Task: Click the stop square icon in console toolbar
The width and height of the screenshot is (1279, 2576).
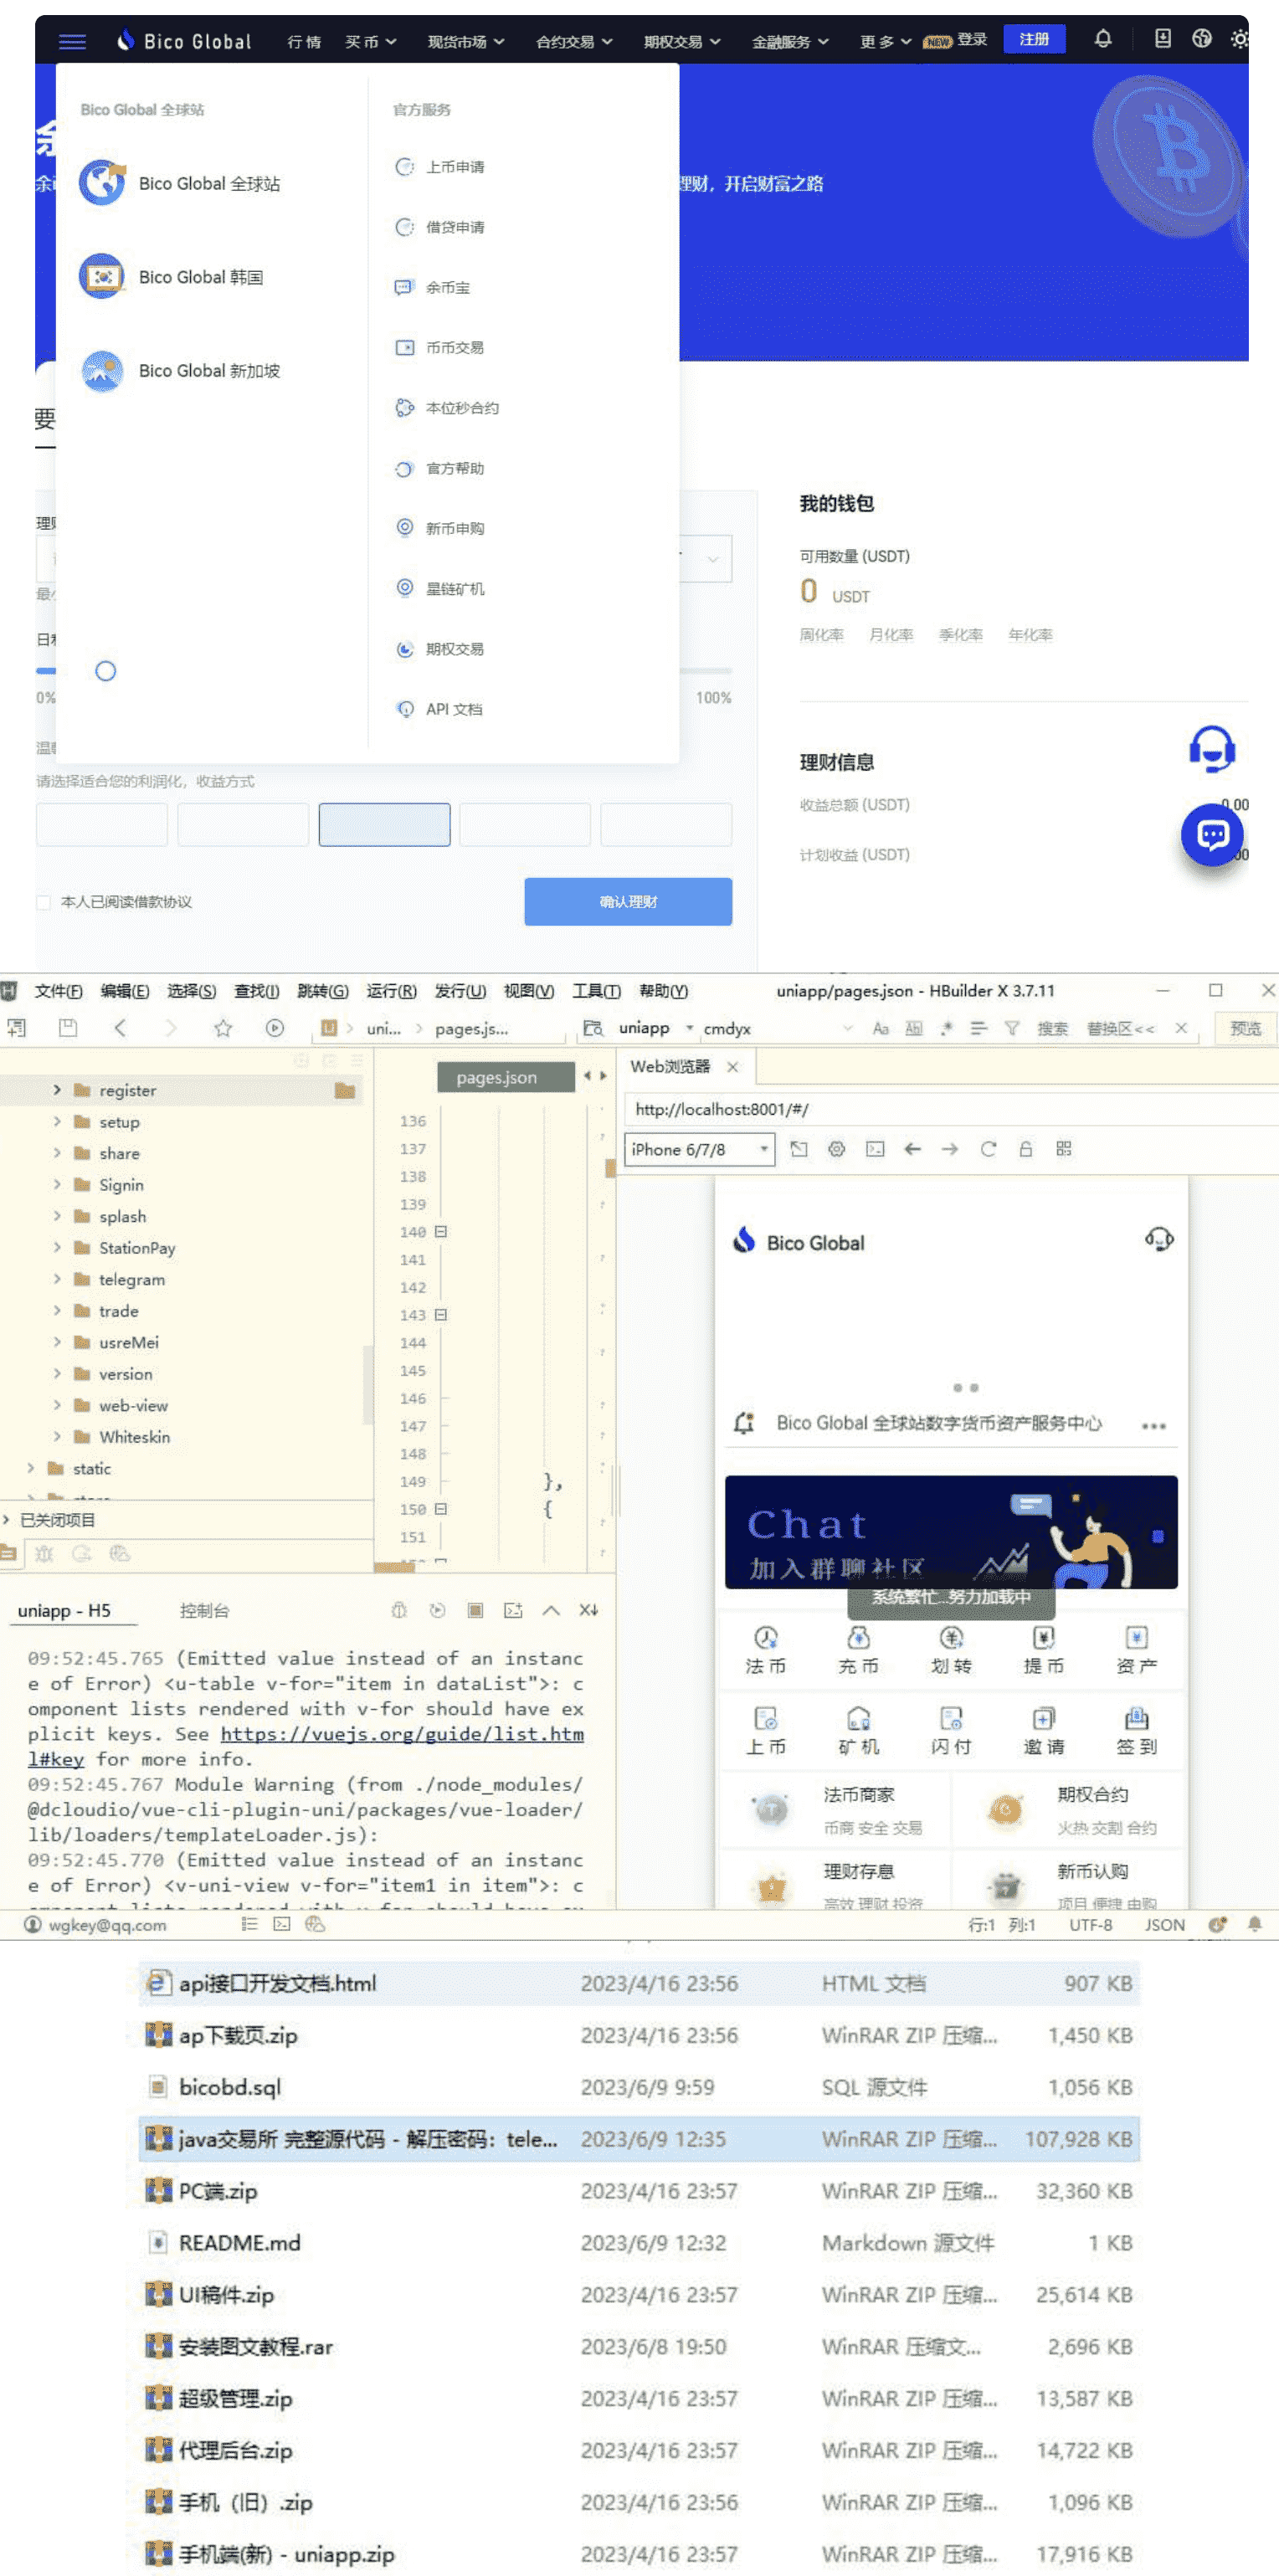Action: [x=476, y=1610]
